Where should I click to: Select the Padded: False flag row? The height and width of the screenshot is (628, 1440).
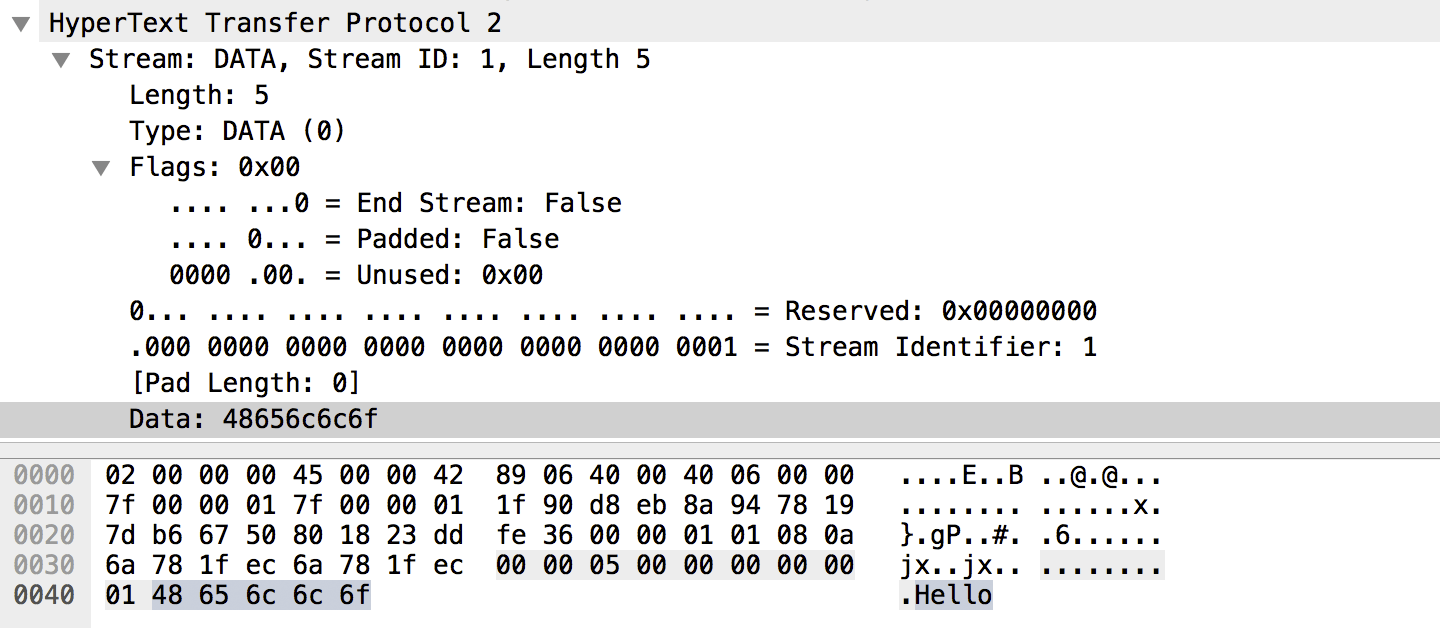click(364, 239)
